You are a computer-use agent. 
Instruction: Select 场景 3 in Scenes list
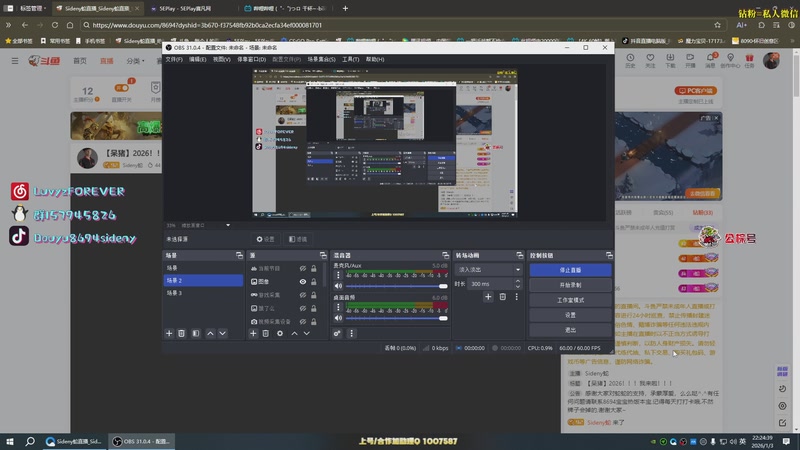click(203, 293)
